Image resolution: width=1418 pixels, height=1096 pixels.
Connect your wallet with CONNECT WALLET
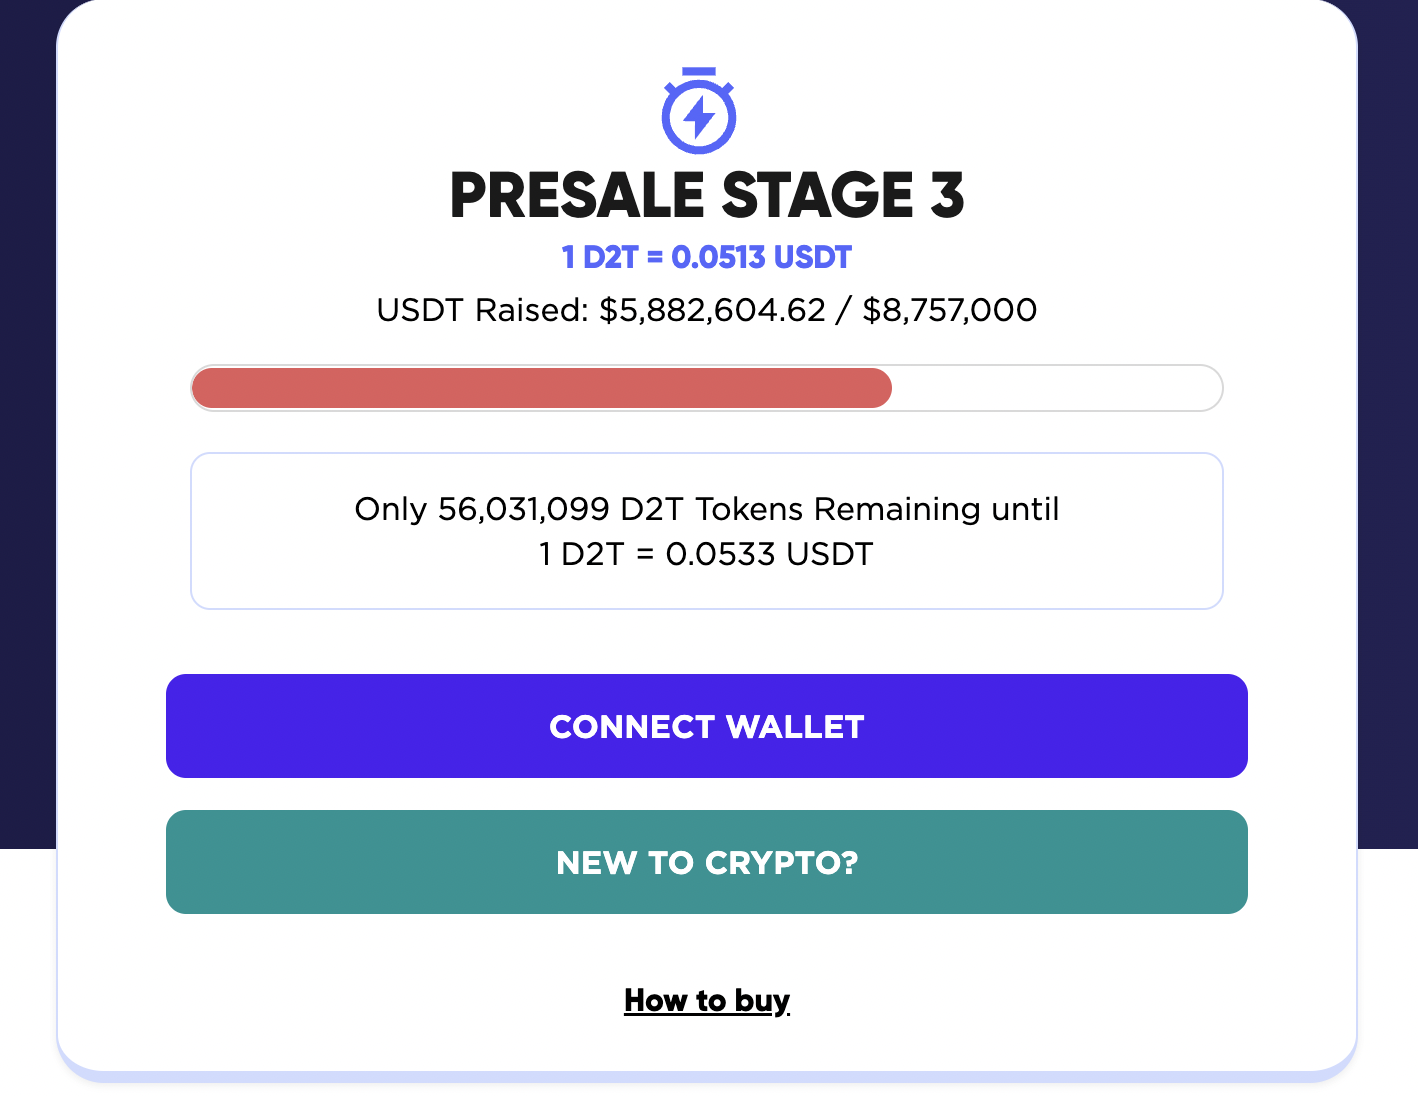click(707, 726)
